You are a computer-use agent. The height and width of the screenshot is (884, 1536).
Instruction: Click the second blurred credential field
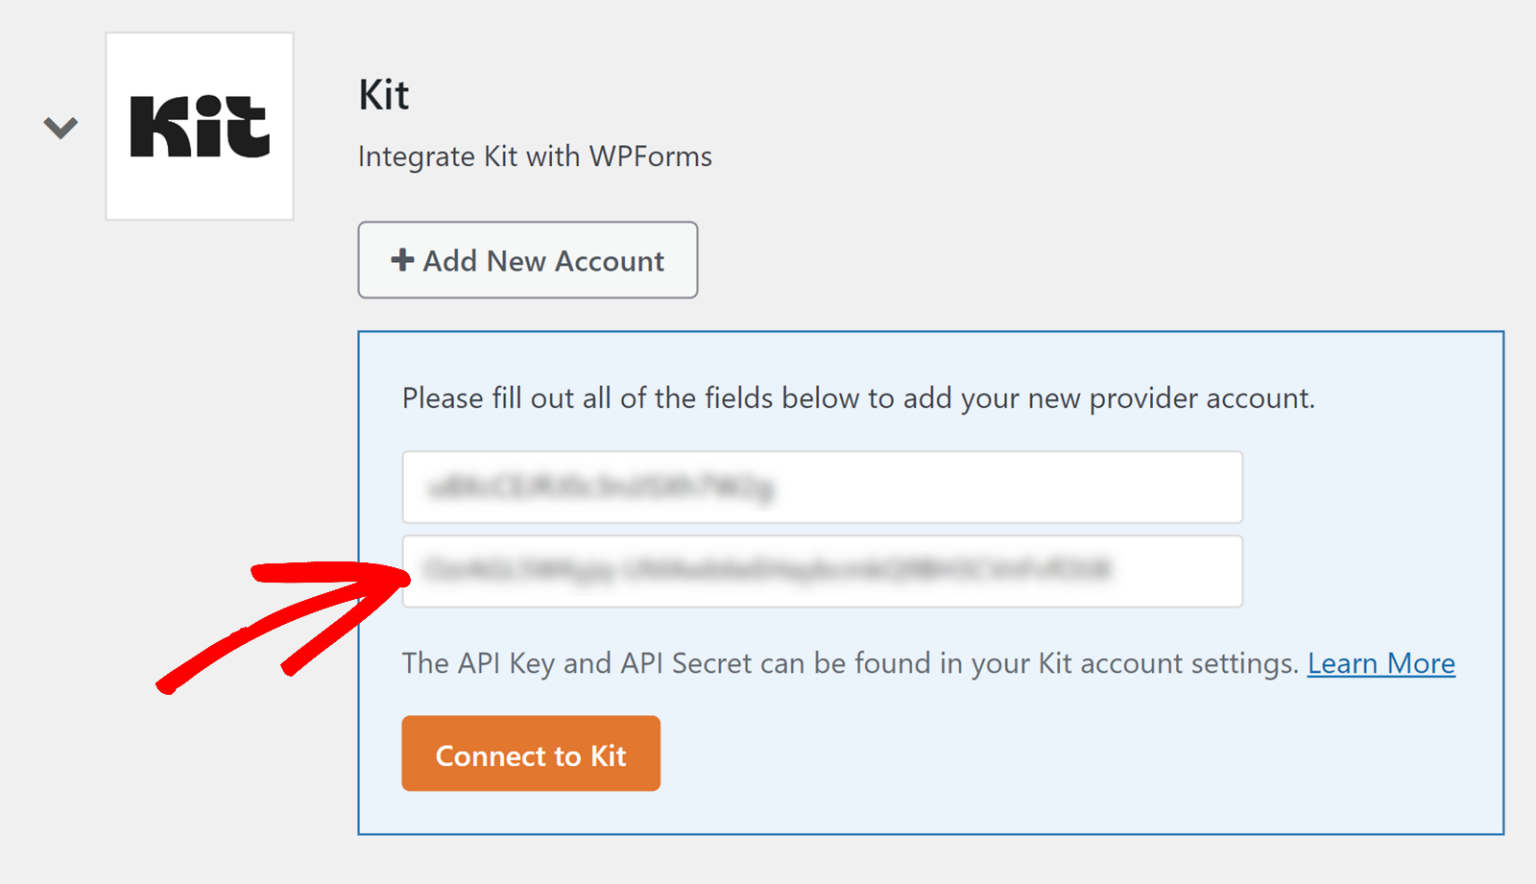click(822, 571)
